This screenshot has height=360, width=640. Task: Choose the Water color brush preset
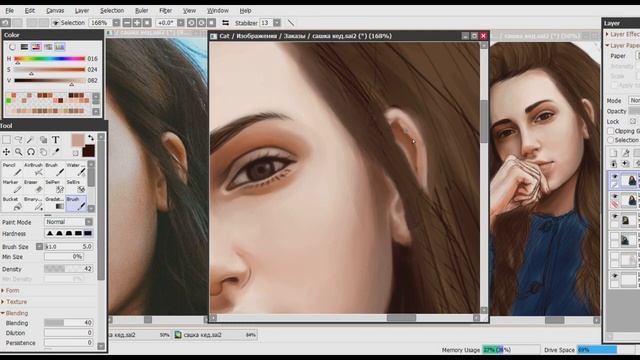(76, 169)
